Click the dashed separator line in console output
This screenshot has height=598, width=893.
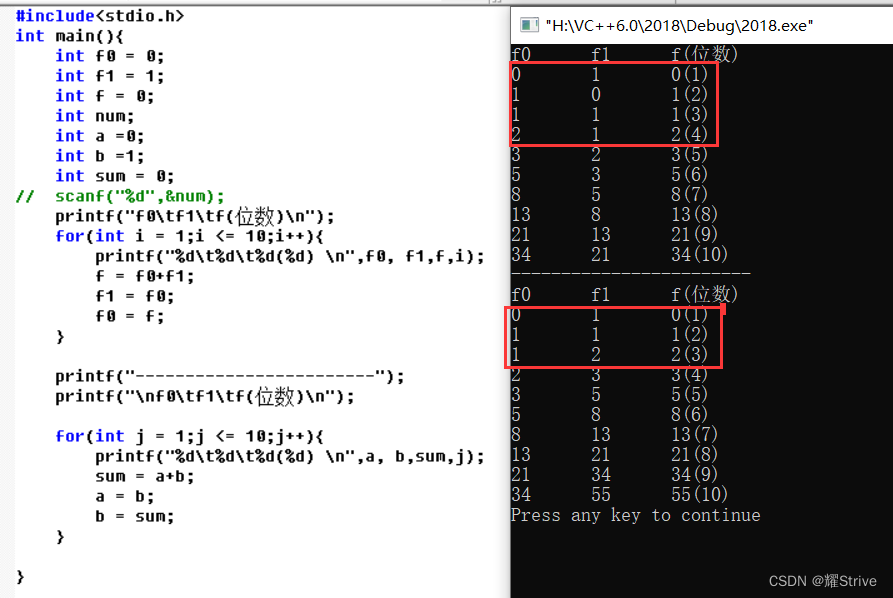click(631, 274)
